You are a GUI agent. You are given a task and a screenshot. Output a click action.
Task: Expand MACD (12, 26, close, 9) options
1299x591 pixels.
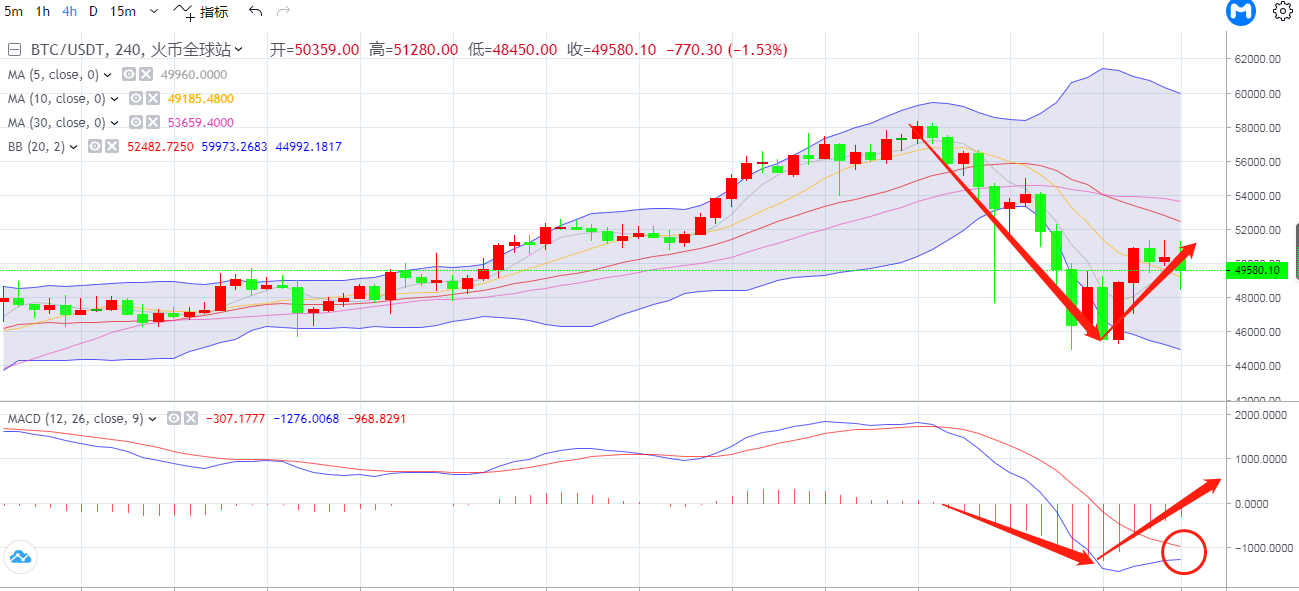click(153, 419)
